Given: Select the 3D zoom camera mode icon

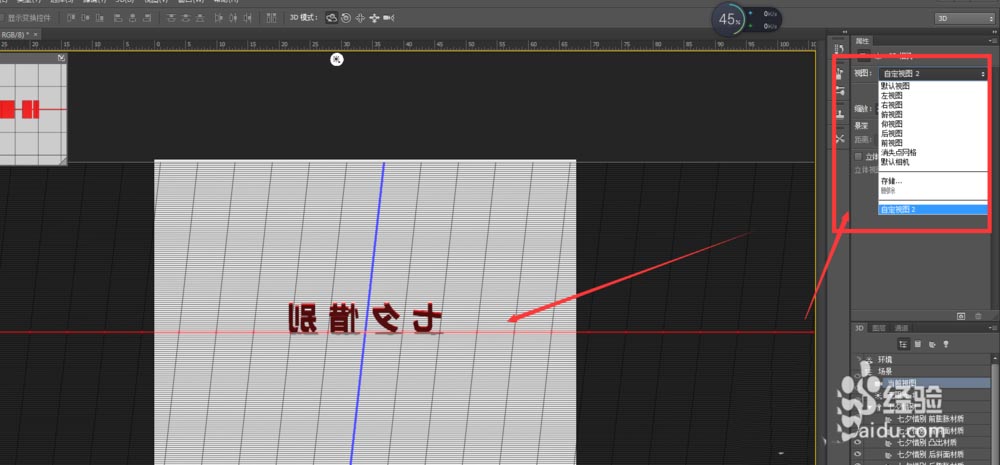Looking at the screenshot, I should point(388,18).
